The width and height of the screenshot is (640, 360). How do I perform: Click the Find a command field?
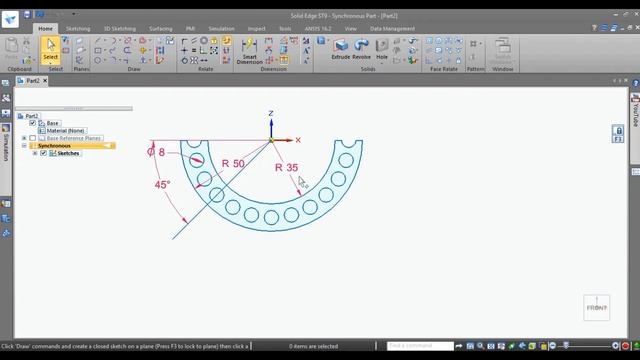tap(420, 346)
